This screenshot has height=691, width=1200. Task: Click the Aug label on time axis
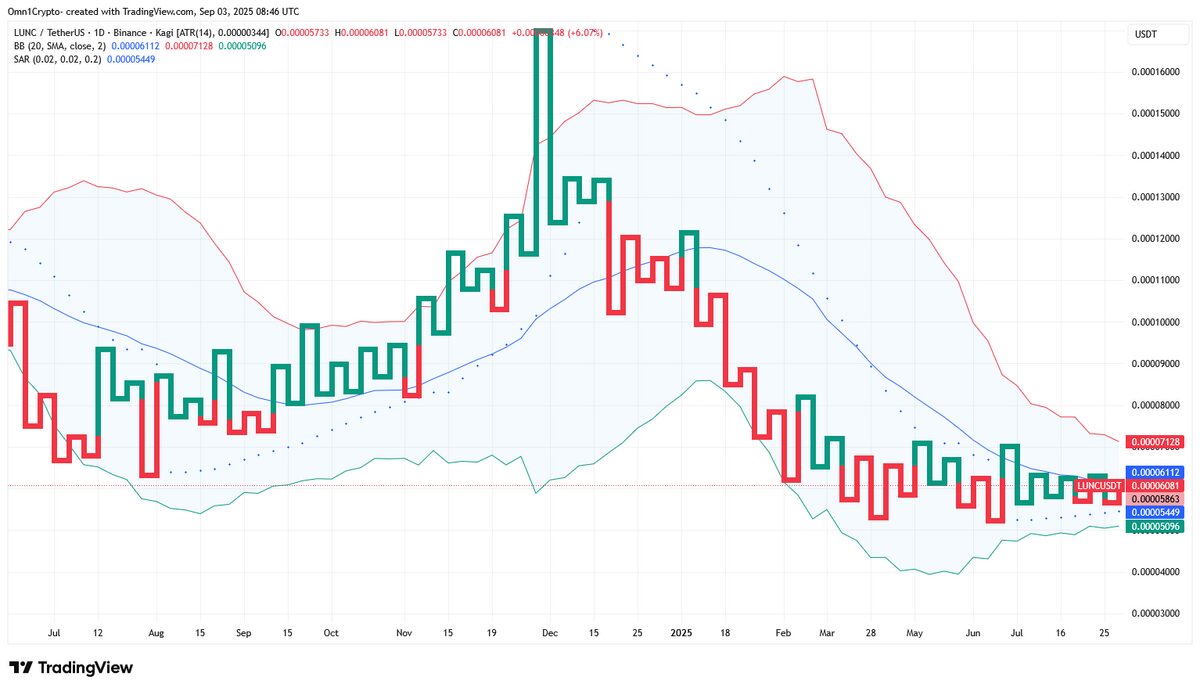pos(154,633)
